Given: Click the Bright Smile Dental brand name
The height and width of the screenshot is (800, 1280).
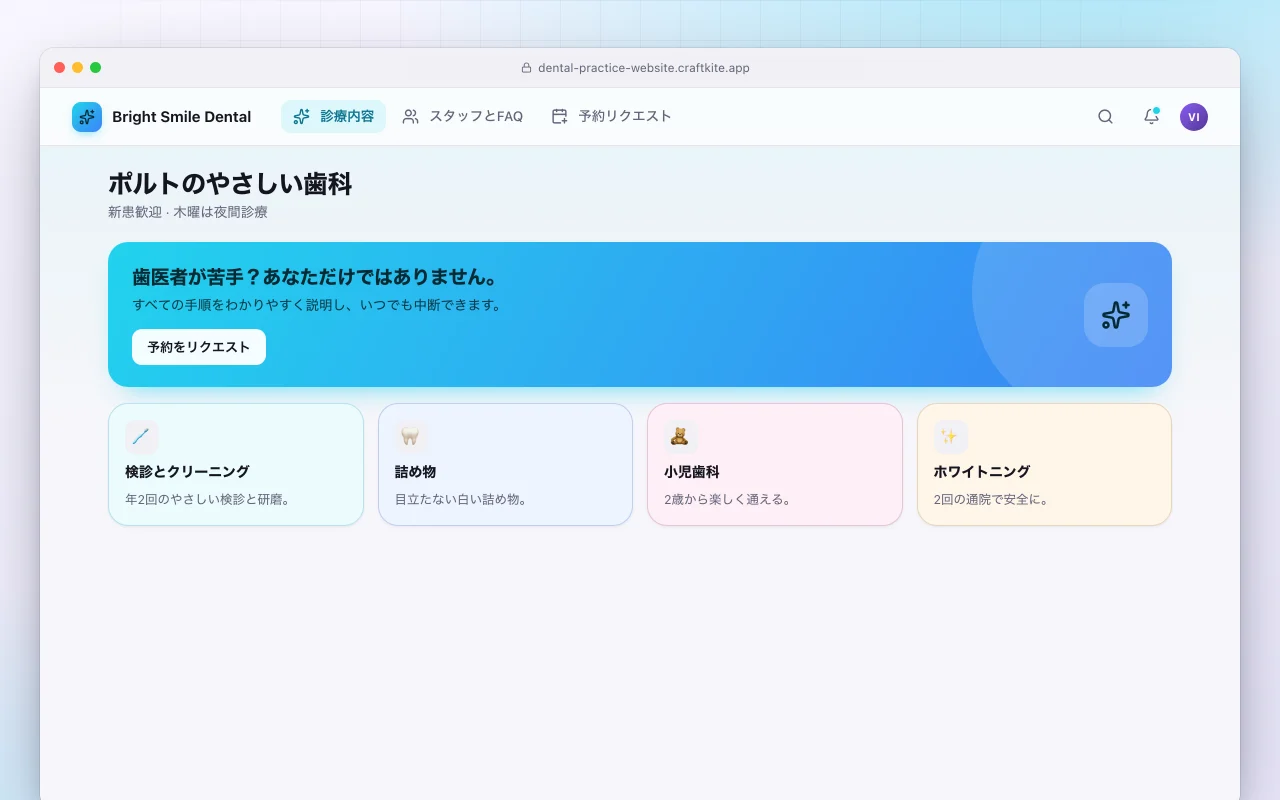Looking at the screenshot, I should click(x=182, y=117).
